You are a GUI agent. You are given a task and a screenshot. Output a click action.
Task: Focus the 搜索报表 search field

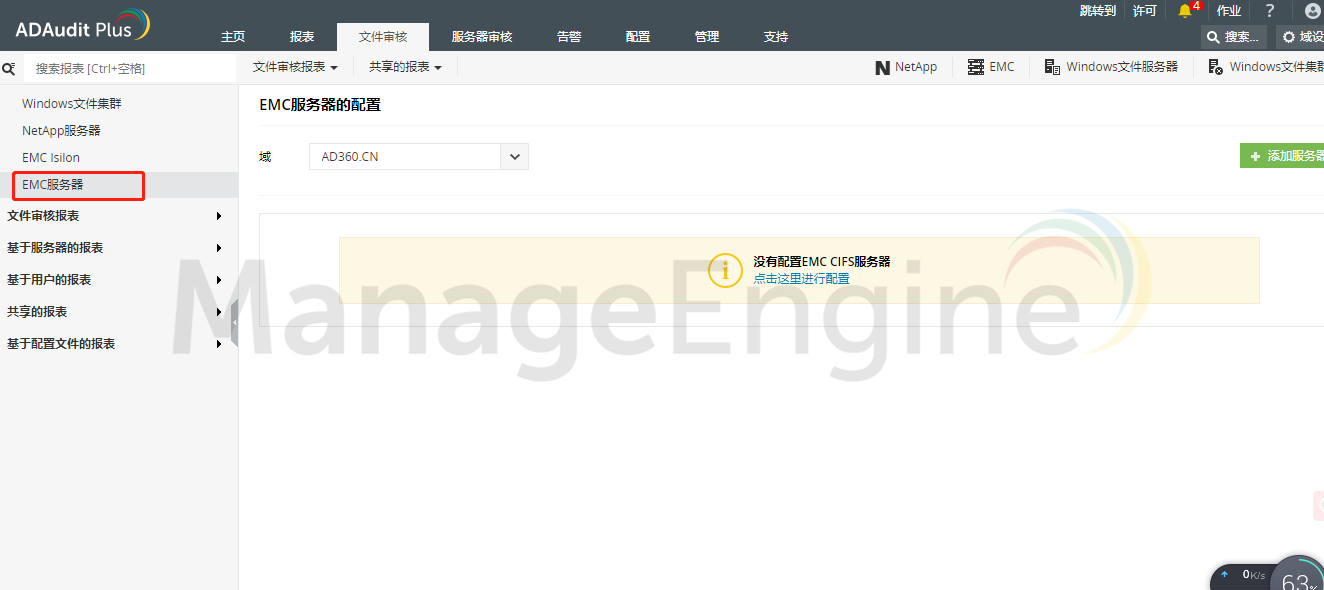pos(128,69)
